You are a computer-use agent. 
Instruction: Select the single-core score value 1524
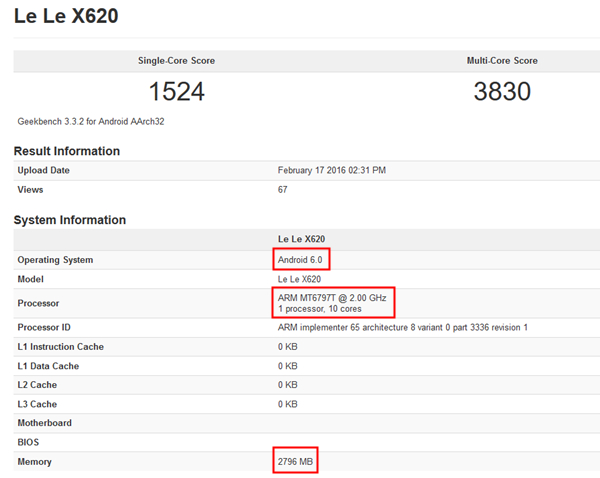(x=176, y=91)
